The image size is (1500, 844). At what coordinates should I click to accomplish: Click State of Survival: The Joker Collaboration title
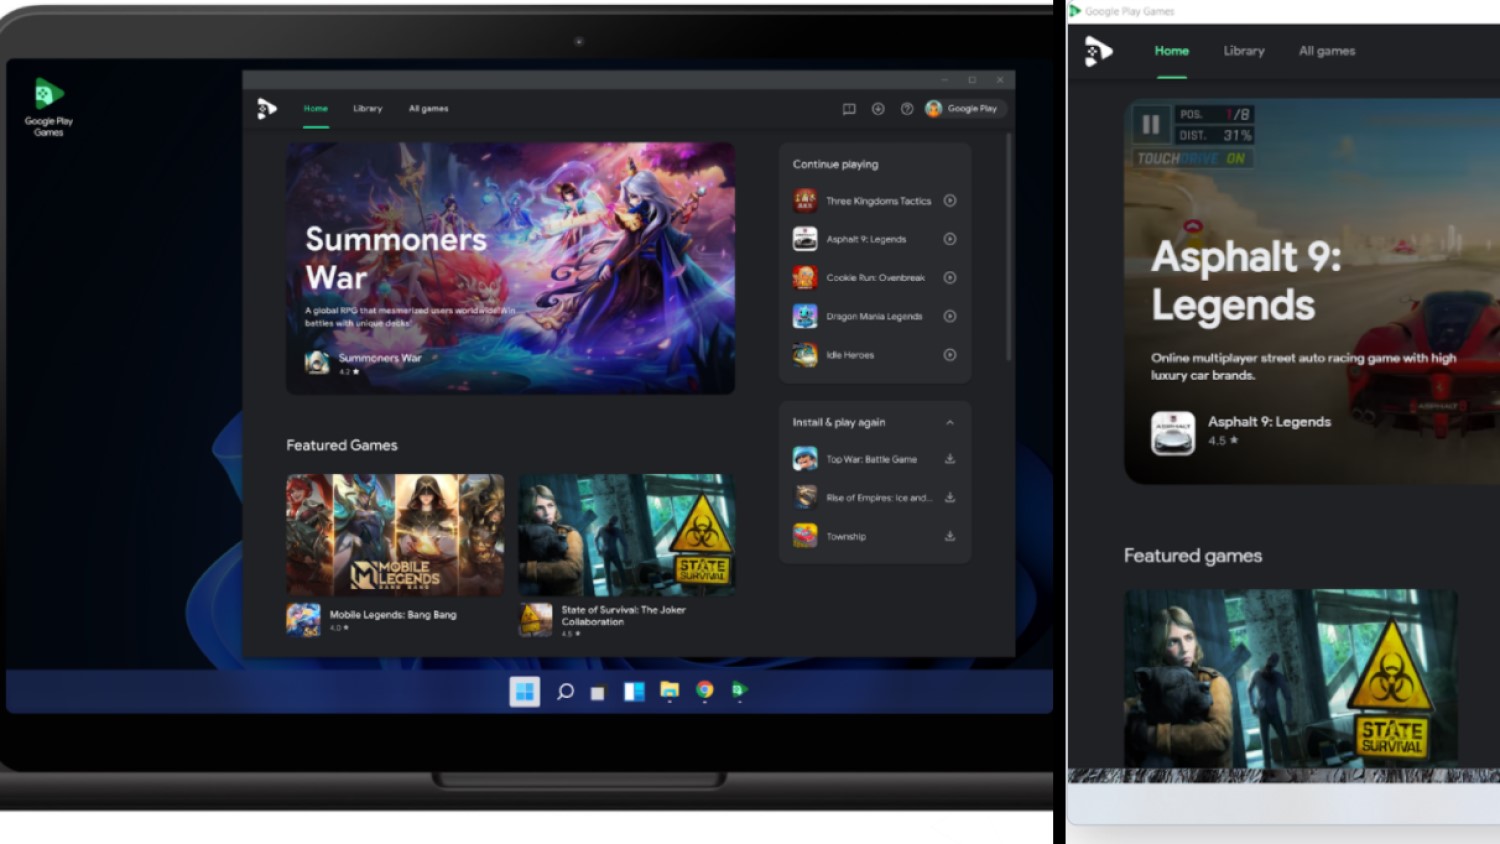coord(623,615)
